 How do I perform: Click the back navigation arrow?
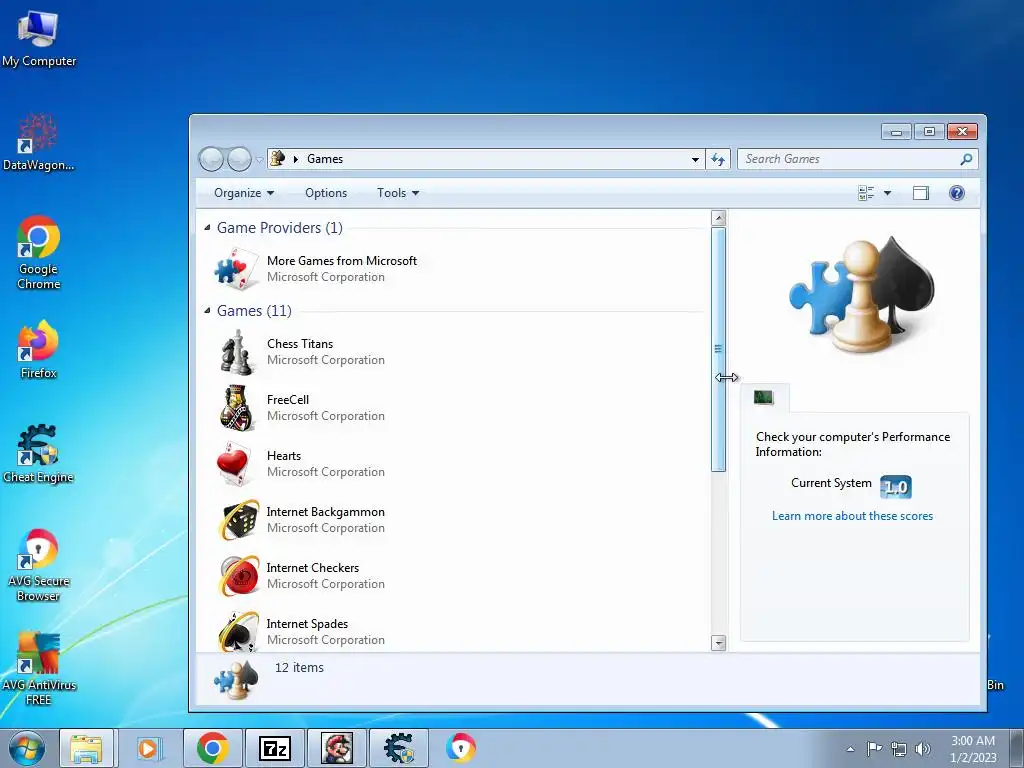[x=211, y=159]
